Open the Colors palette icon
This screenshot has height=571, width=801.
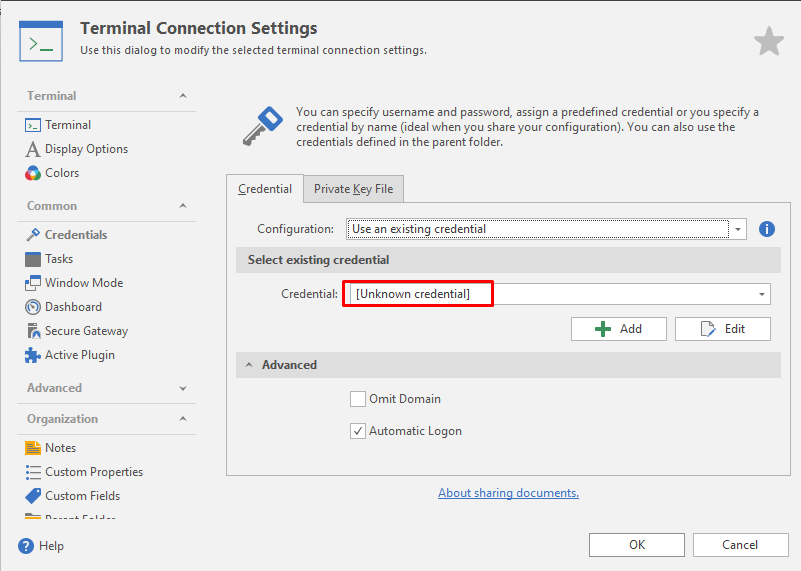34,173
